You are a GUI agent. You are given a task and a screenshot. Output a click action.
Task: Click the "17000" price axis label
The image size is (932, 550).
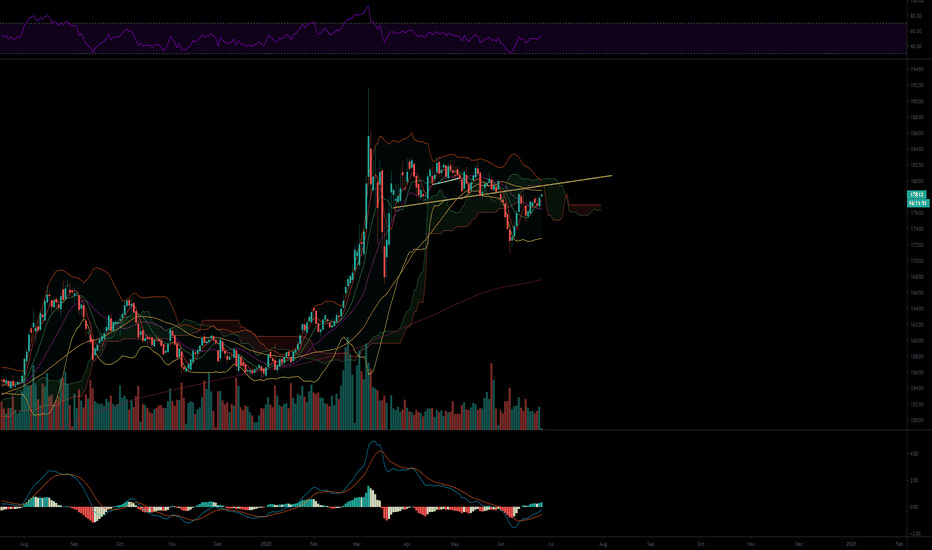pyautogui.click(x=917, y=261)
